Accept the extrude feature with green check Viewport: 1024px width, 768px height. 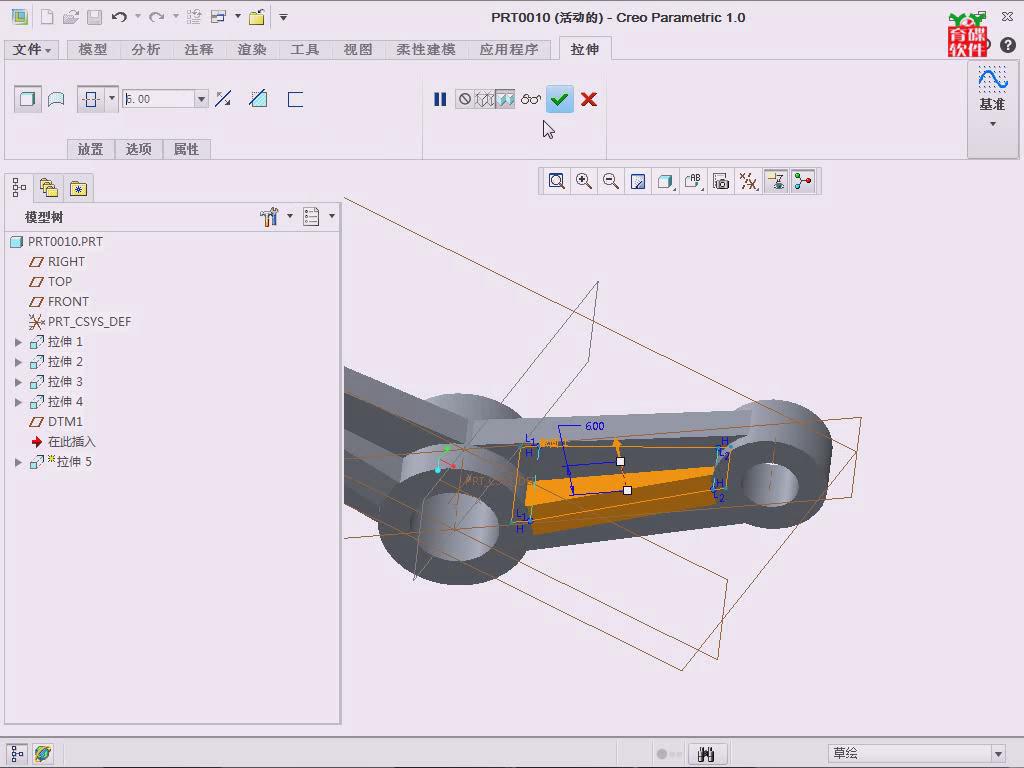560,99
